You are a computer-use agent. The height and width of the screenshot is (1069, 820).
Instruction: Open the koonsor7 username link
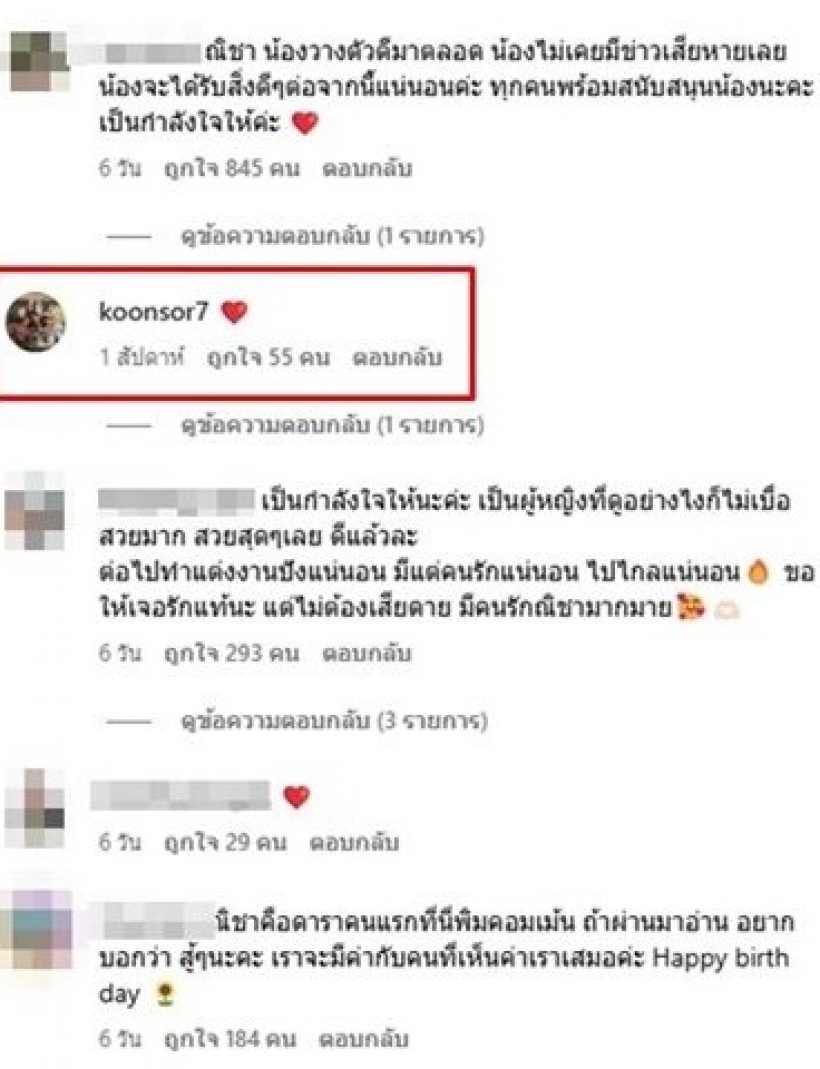[153, 312]
